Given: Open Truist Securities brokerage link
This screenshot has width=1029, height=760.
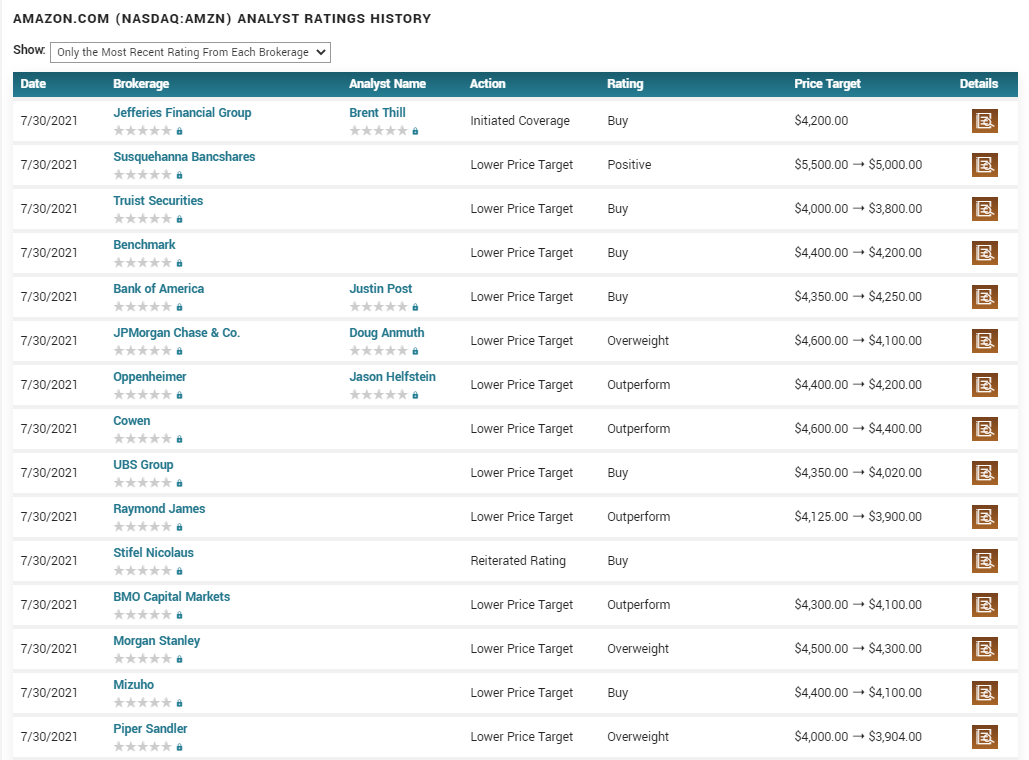Looking at the screenshot, I should click(x=158, y=200).
